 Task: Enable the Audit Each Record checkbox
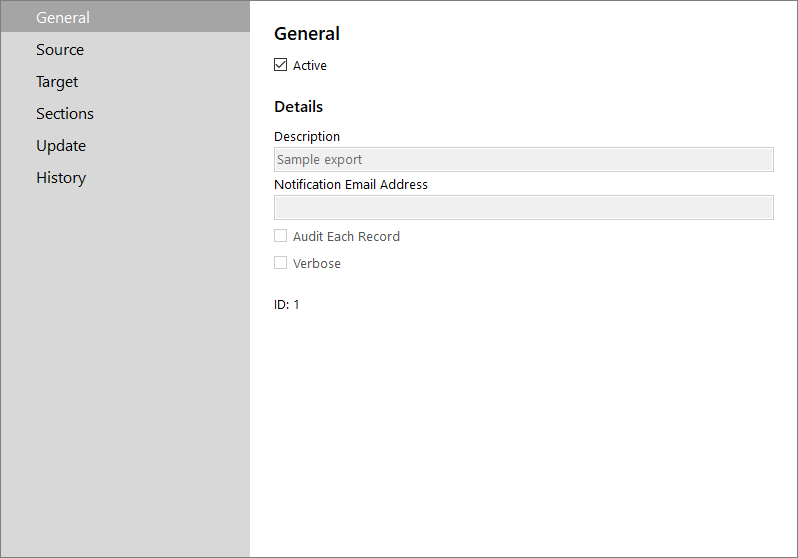[280, 236]
